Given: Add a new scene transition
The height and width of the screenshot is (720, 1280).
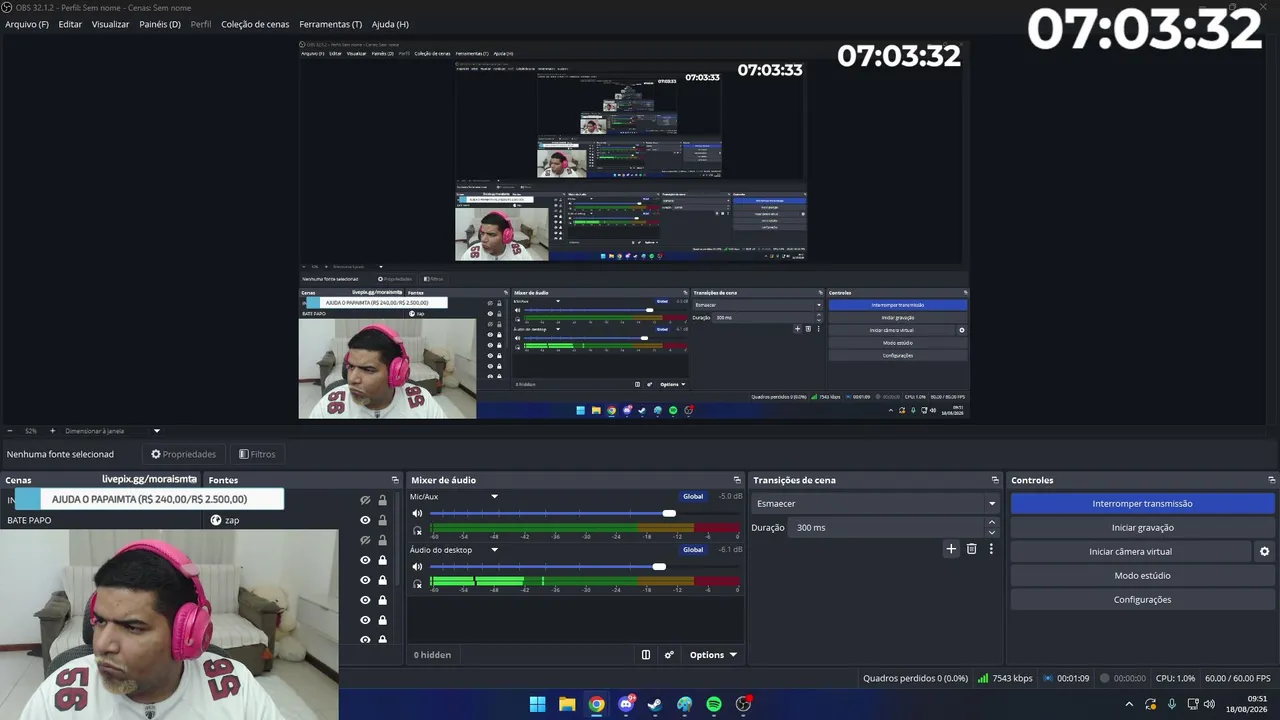Looking at the screenshot, I should tap(951, 549).
